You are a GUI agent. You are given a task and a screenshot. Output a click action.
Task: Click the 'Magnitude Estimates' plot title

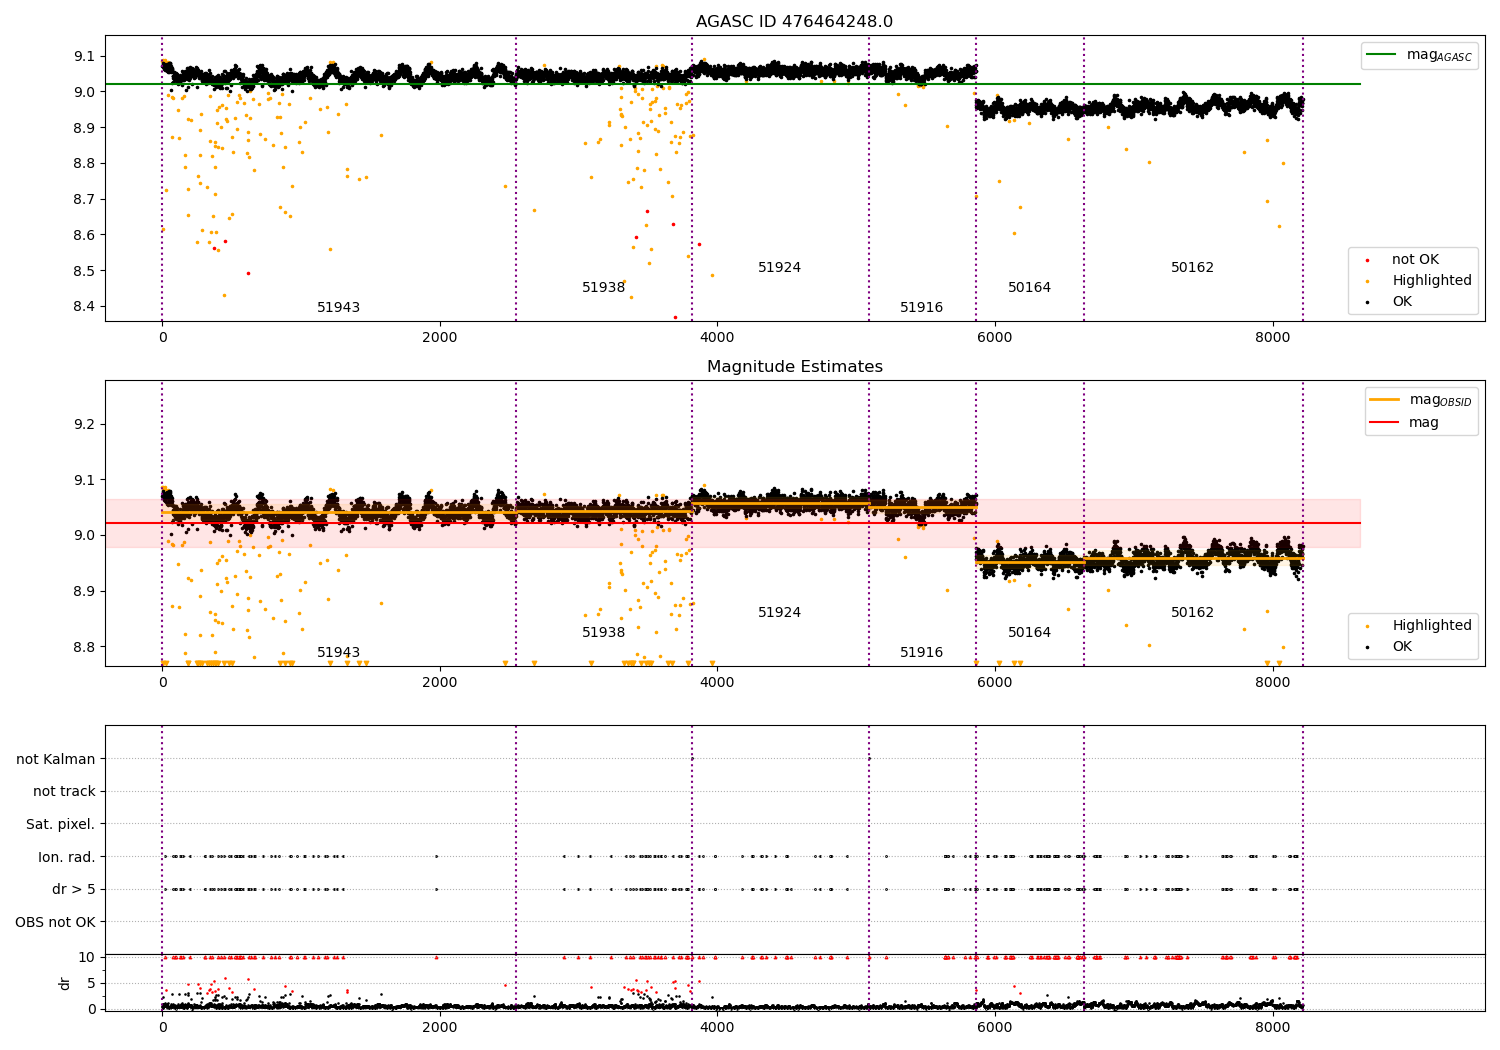coord(794,367)
